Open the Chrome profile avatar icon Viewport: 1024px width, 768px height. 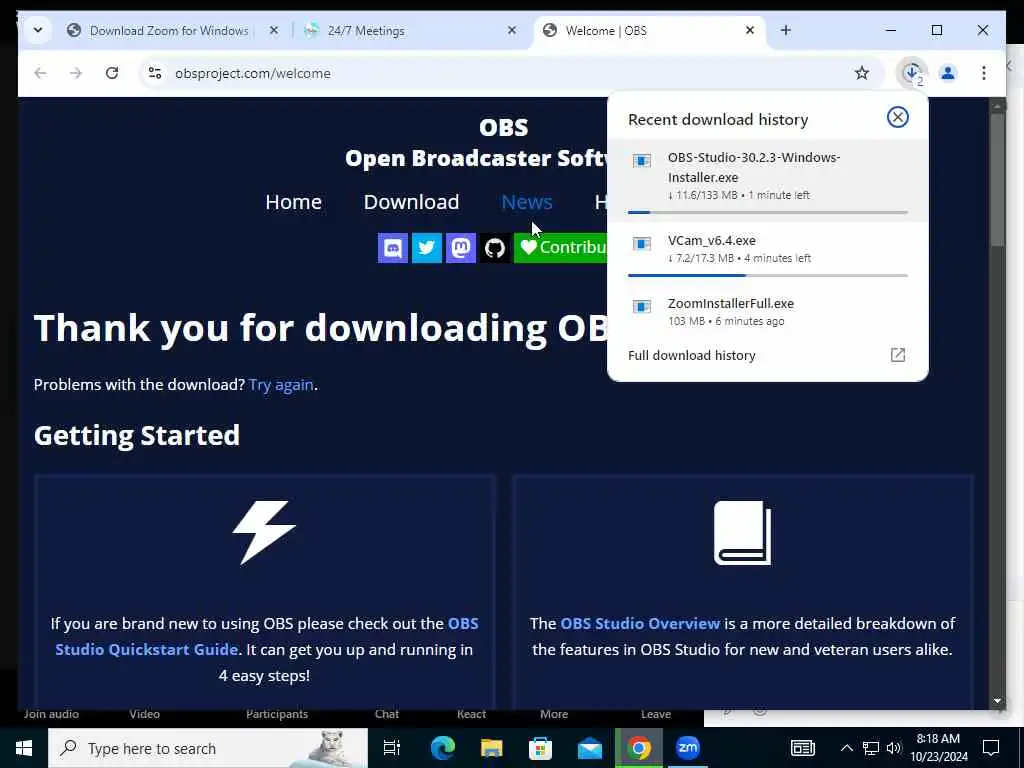[x=948, y=73]
